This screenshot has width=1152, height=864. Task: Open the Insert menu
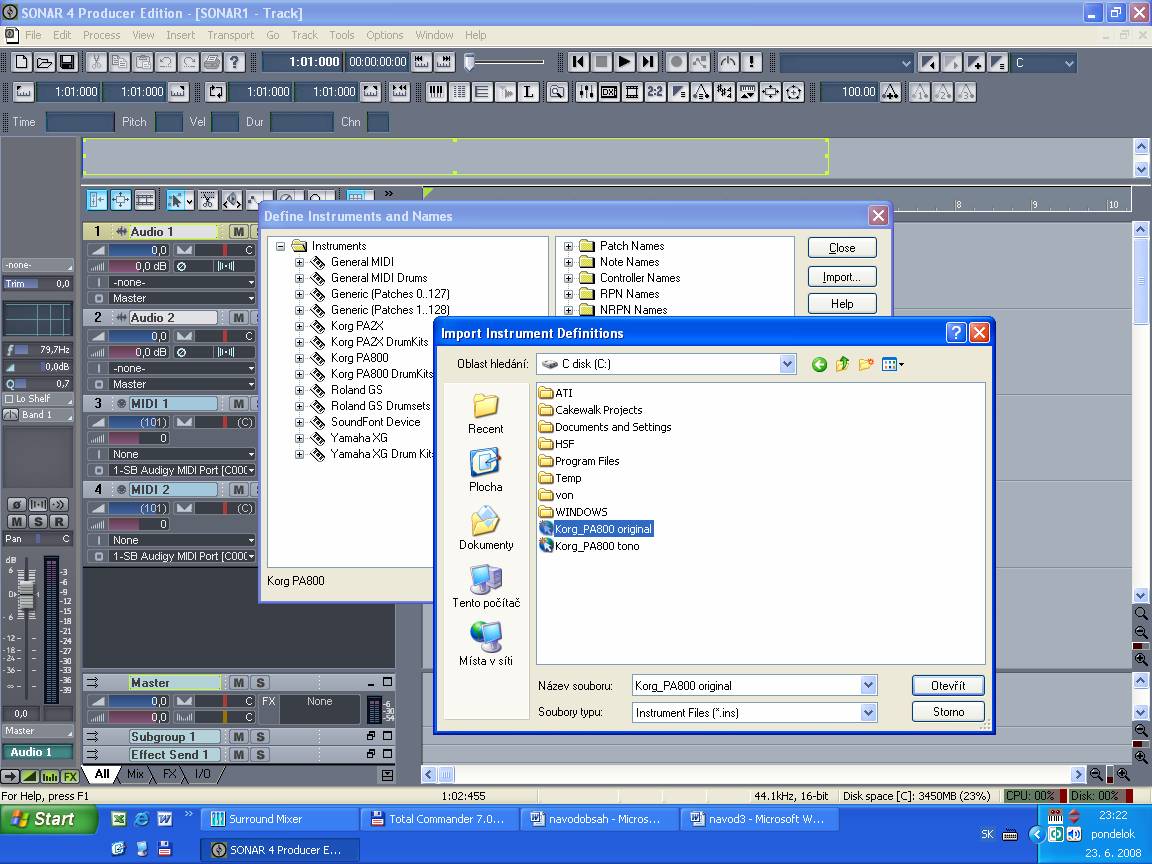coord(180,35)
